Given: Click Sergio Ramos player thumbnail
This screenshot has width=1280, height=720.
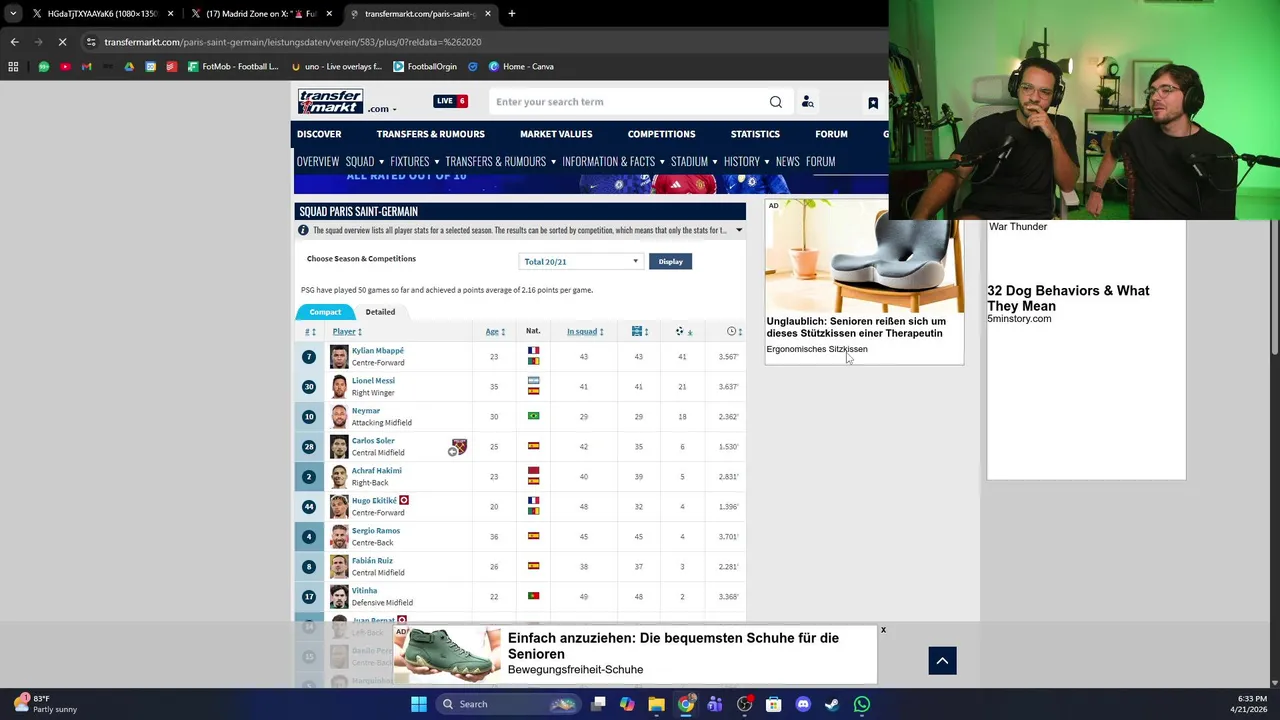Looking at the screenshot, I should (339, 537).
